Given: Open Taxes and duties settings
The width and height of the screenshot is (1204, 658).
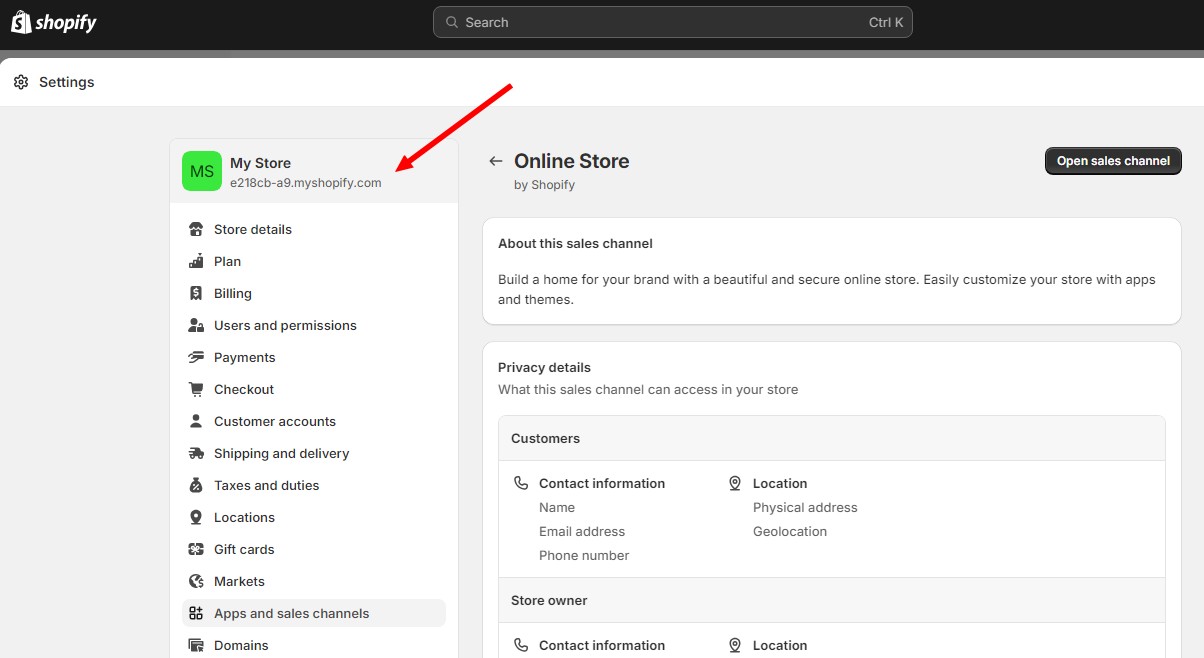Looking at the screenshot, I should pyautogui.click(x=314, y=485).
